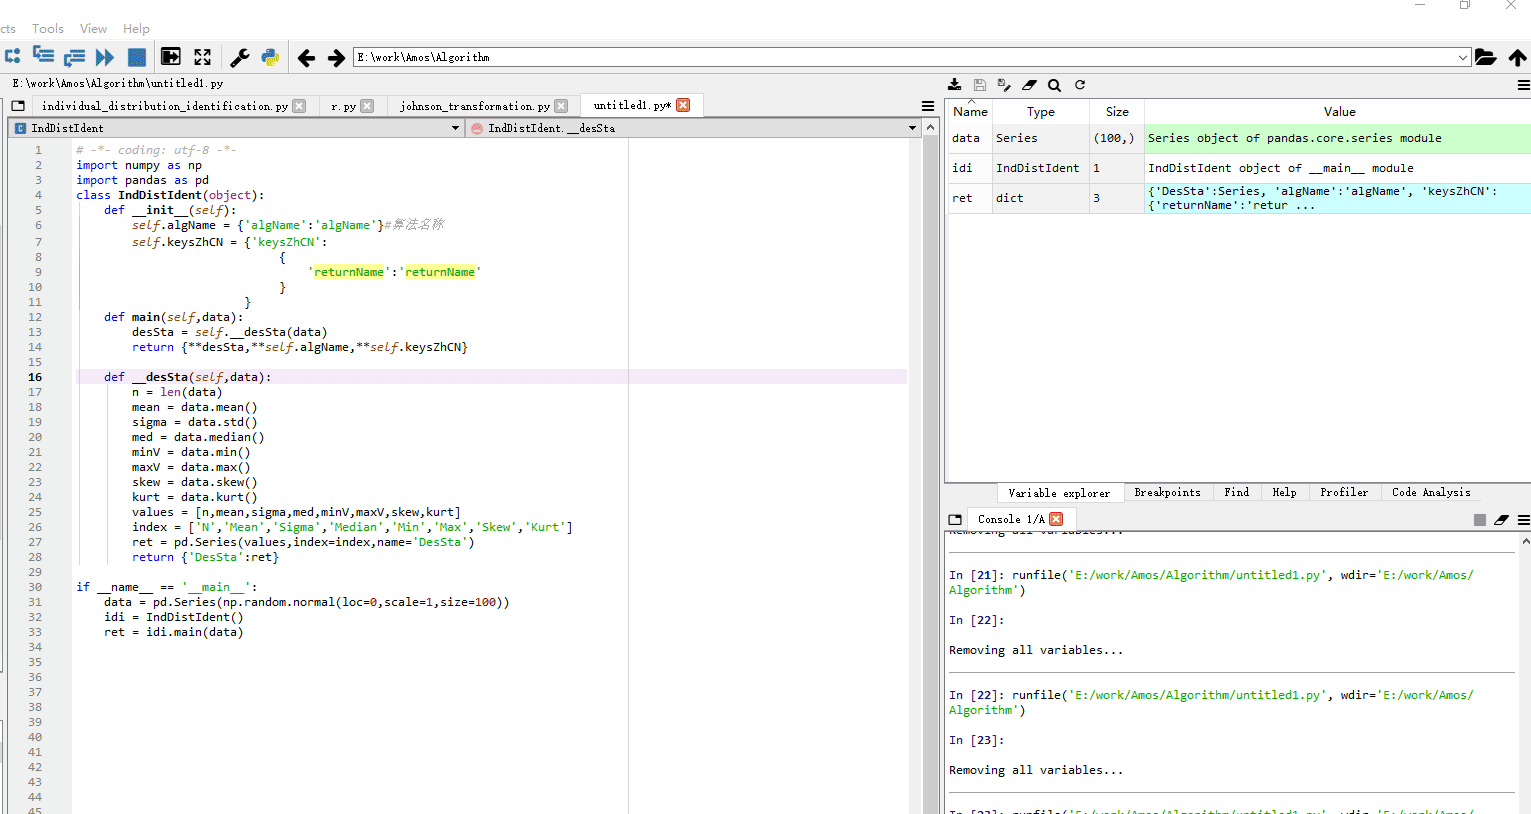Sort variables by the Size column header
The height and width of the screenshot is (814, 1531).
coord(1117,112)
